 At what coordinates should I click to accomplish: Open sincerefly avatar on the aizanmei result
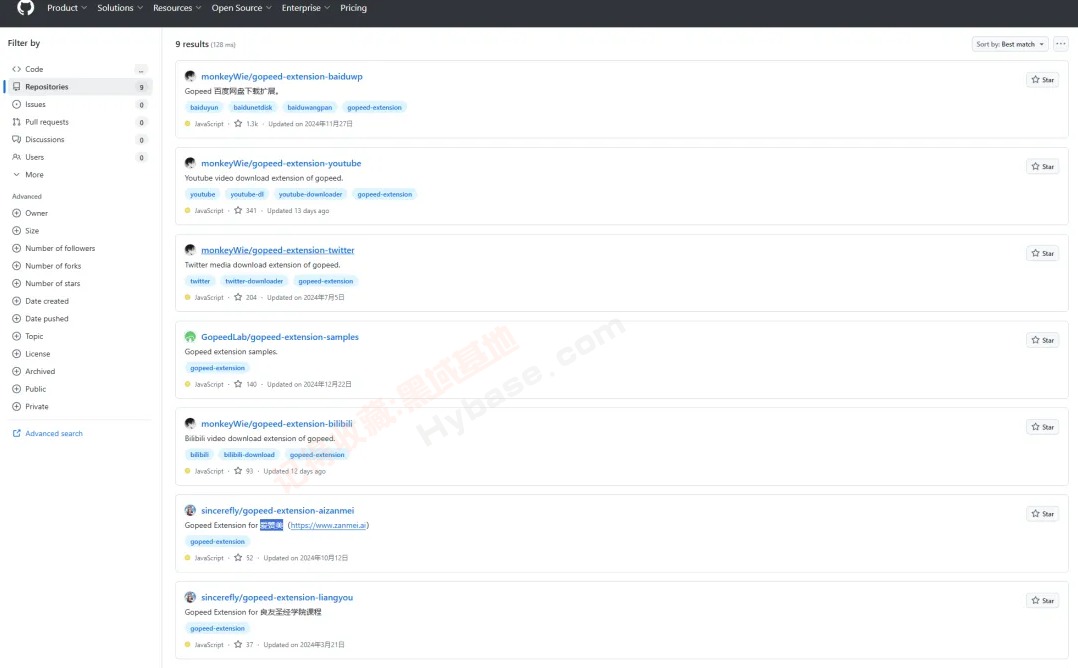pos(190,511)
